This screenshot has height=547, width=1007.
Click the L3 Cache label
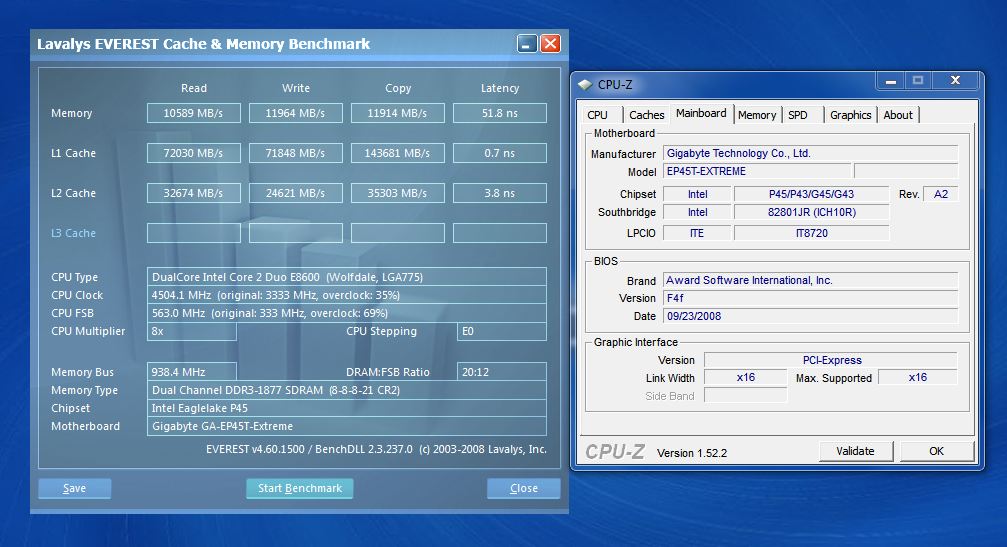tap(73, 233)
